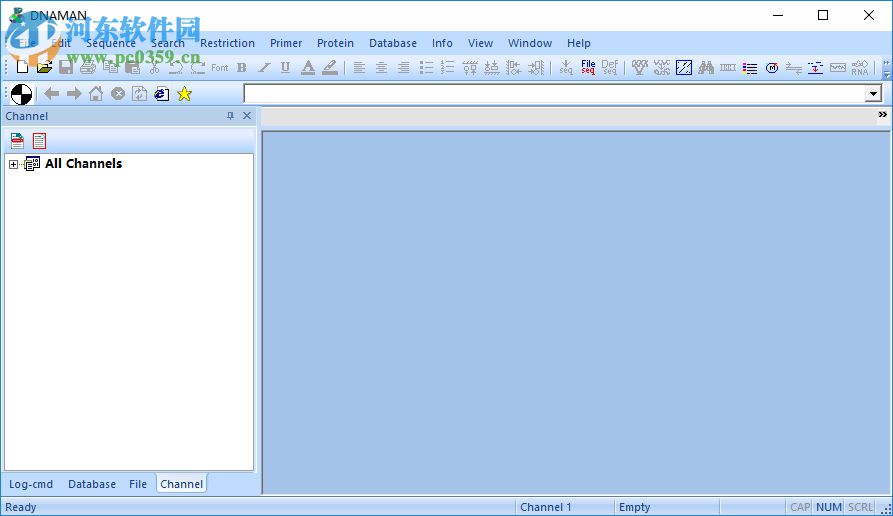Viewport: 893px width, 516px height.
Task: Choose the font color A tool
Action: pos(308,67)
